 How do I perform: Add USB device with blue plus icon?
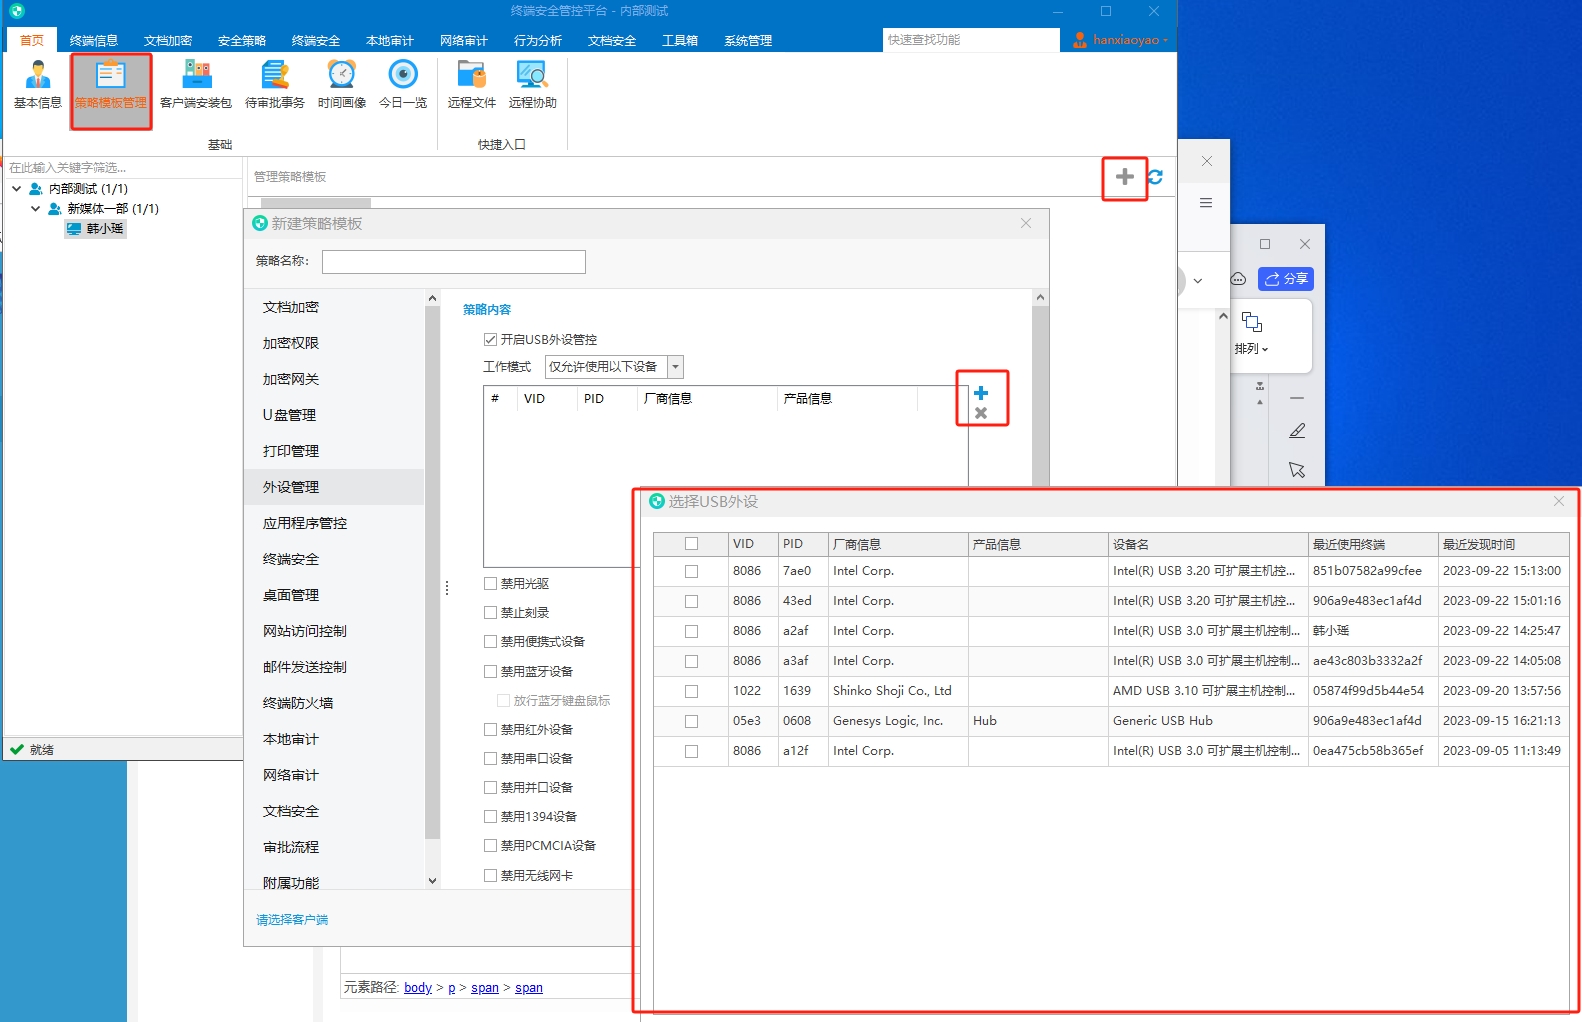[x=981, y=393]
